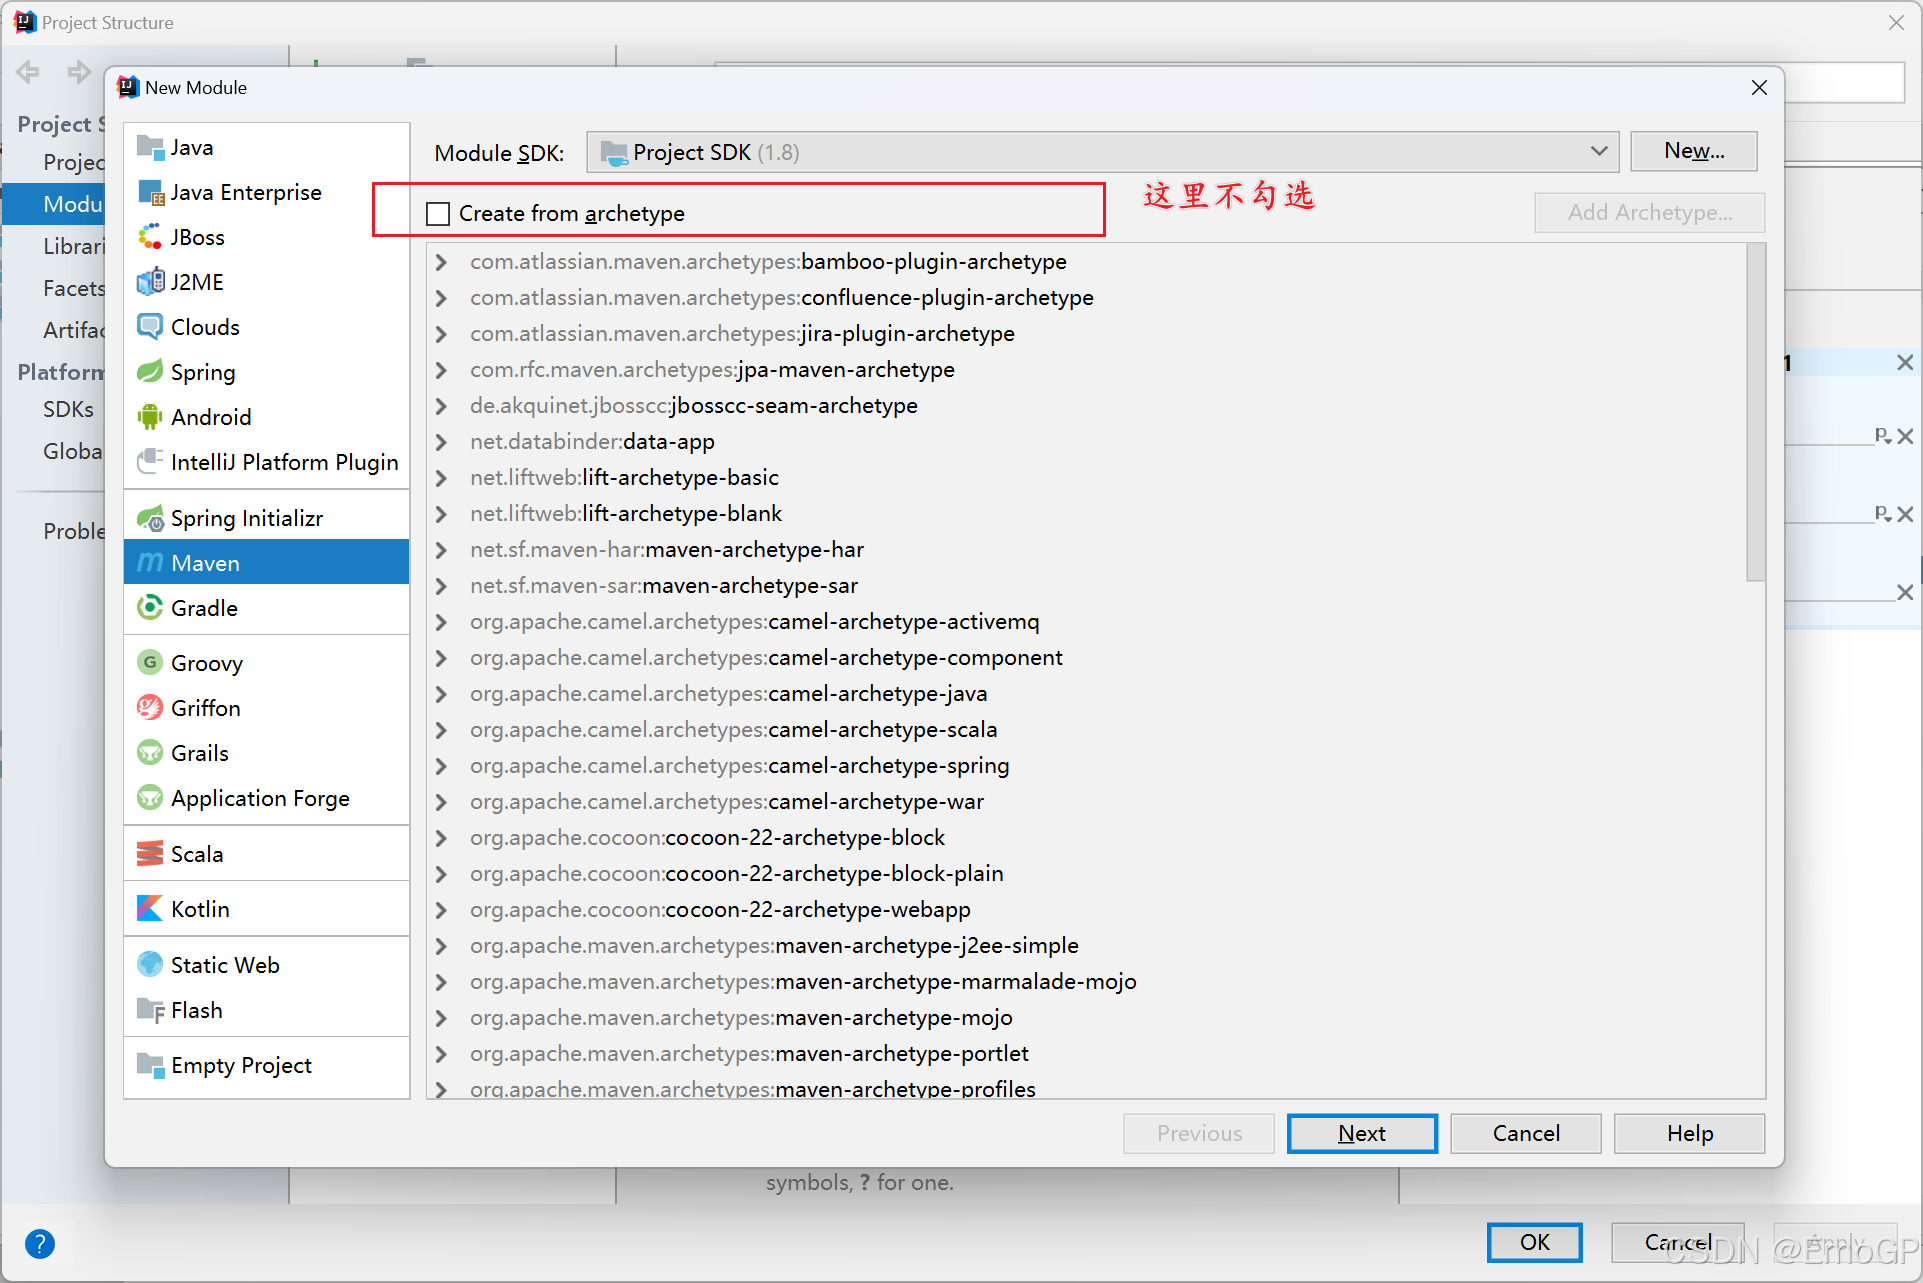The image size is (1923, 1283).
Task: Click the New... SDK button
Action: point(1694,151)
